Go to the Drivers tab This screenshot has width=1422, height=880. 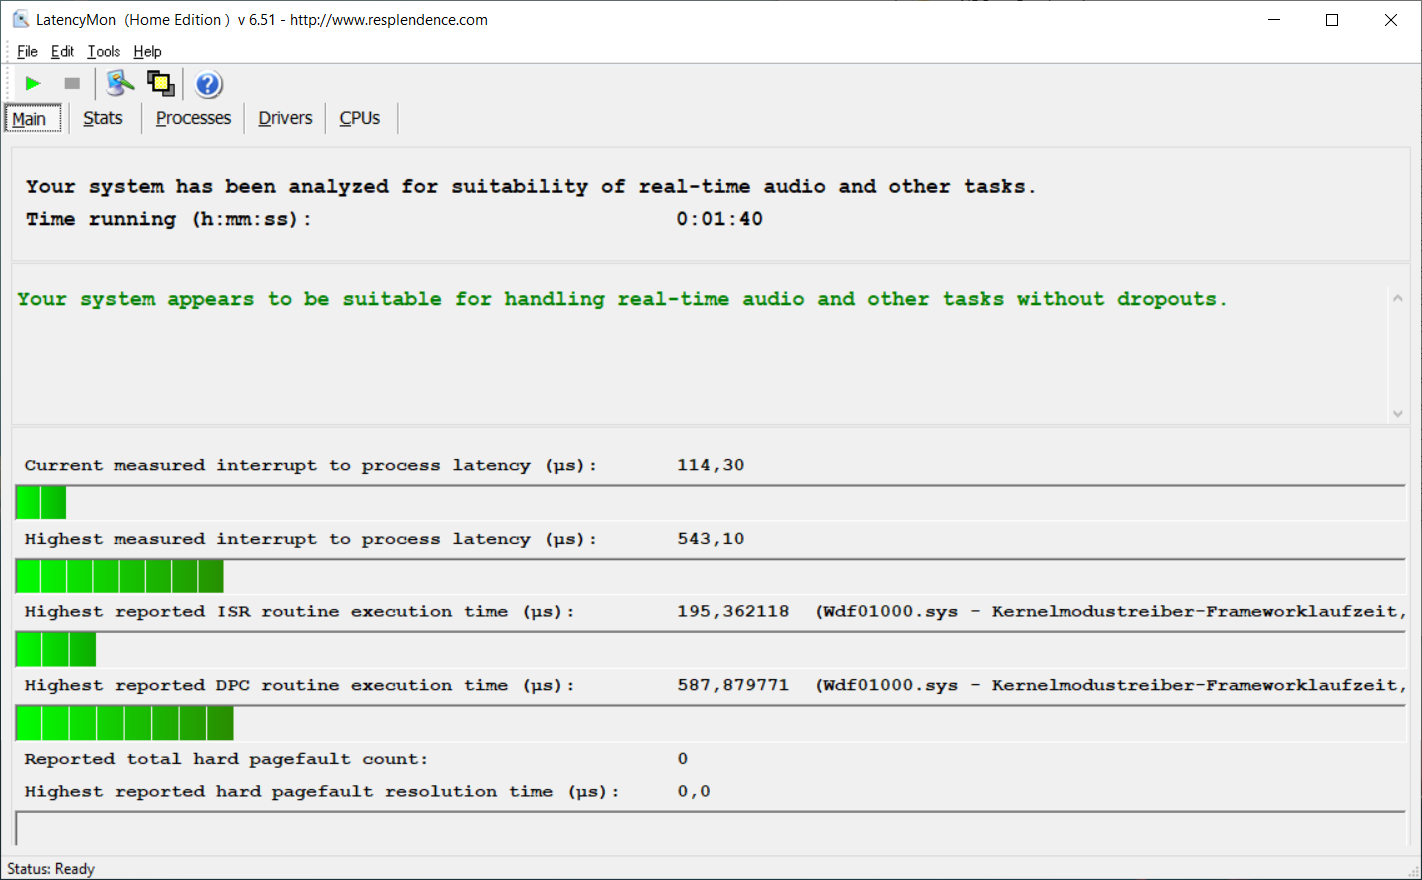[x=285, y=118]
